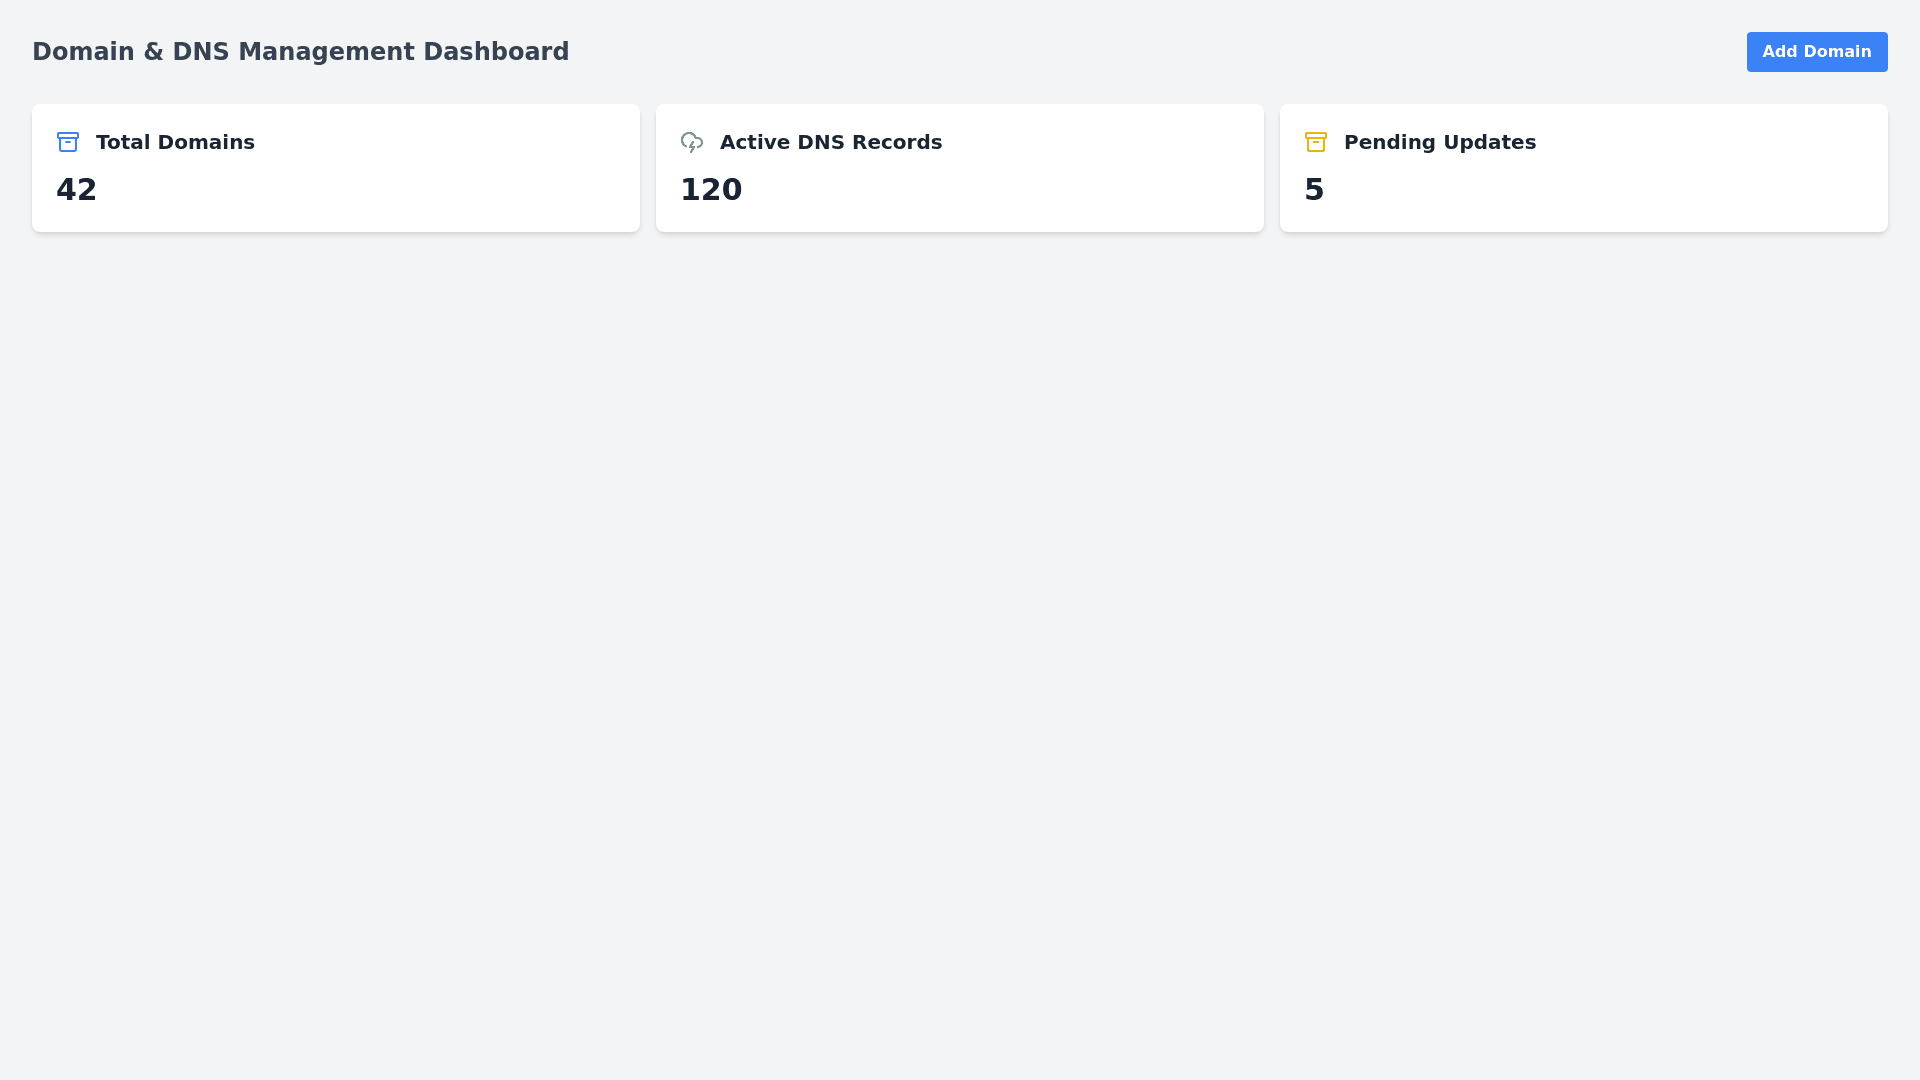The width and height of the screenshot is (1920, 1080).
Task: Click the yellow archive icon beside Pending Updates
Action: 1316,142
